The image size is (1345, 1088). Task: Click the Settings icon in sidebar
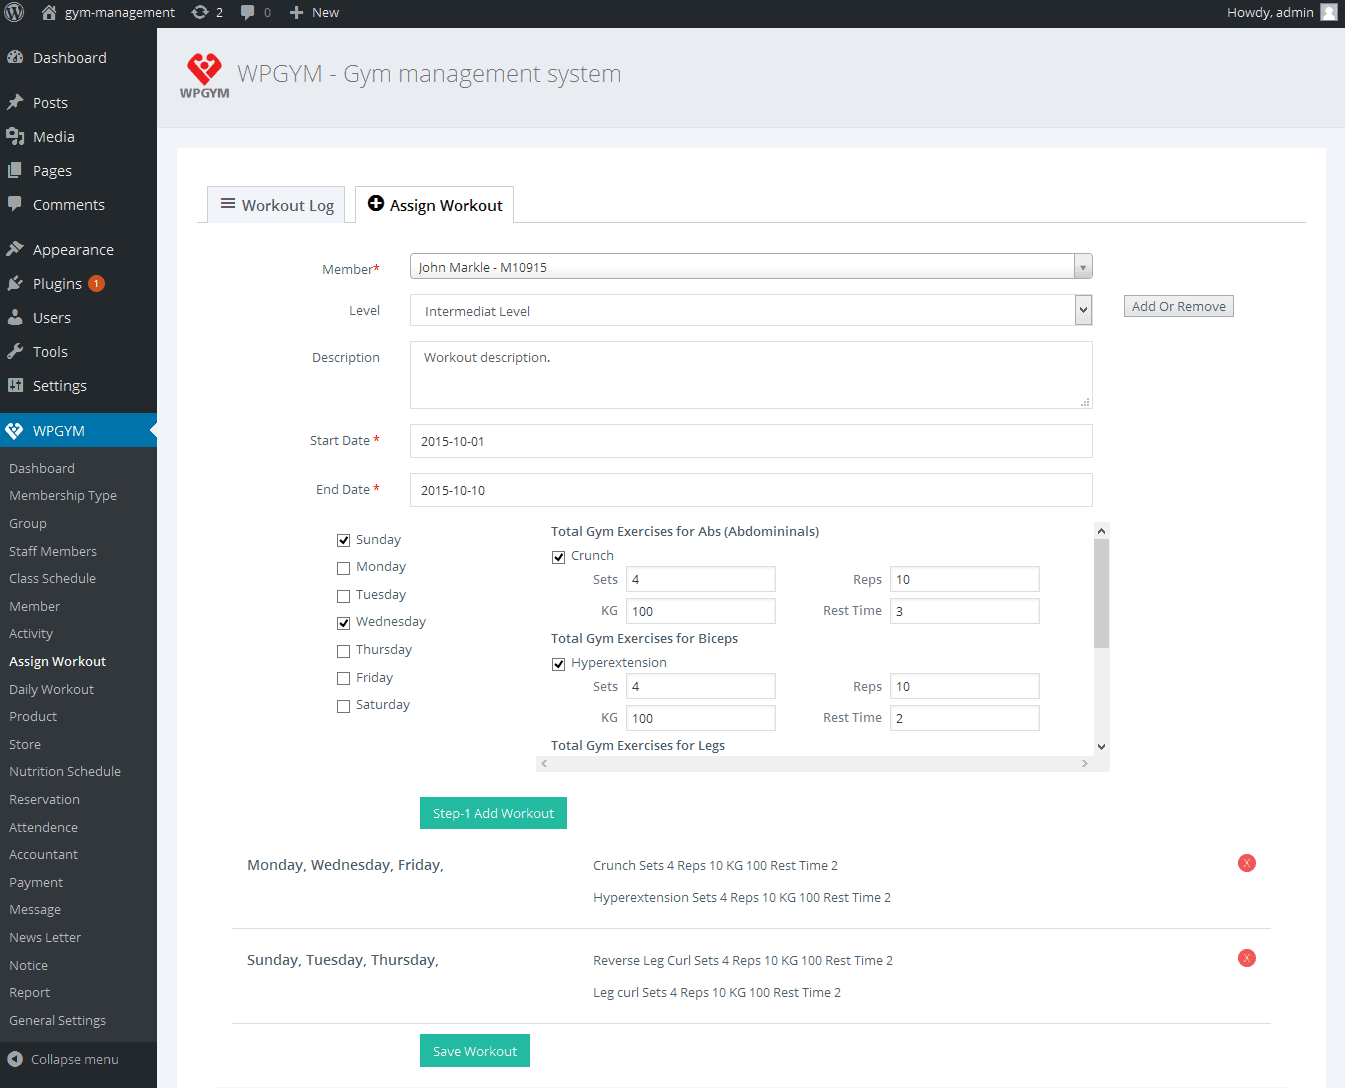click(15, 385)
